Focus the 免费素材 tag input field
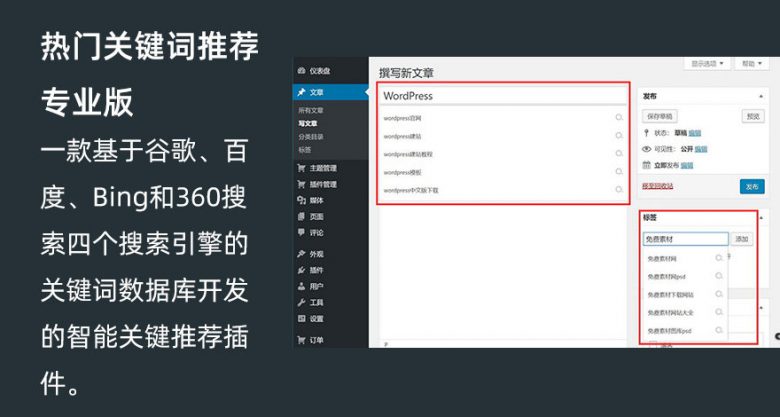 [x=685, y=239]
